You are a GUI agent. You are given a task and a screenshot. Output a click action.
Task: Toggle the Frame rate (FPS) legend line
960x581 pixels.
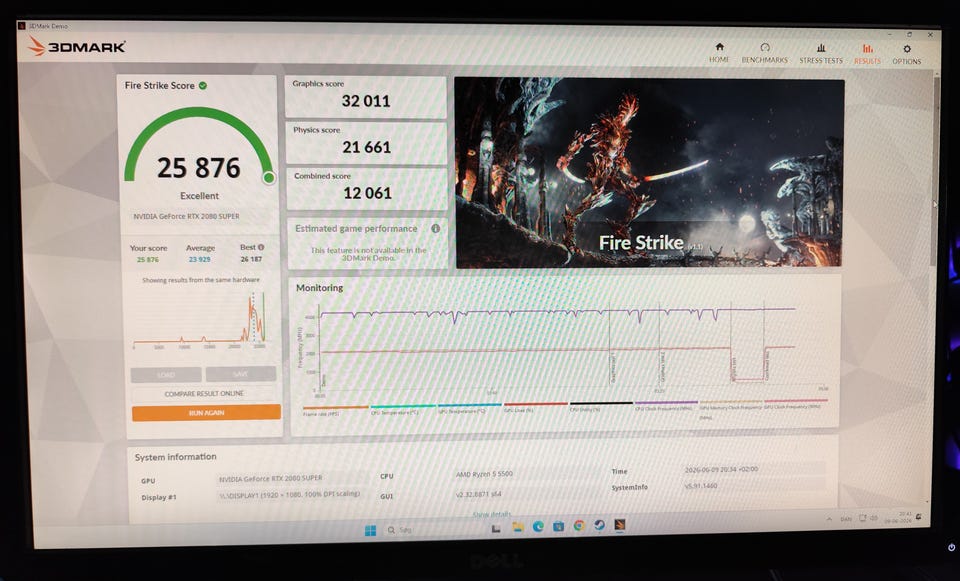[x=335, y=410]
